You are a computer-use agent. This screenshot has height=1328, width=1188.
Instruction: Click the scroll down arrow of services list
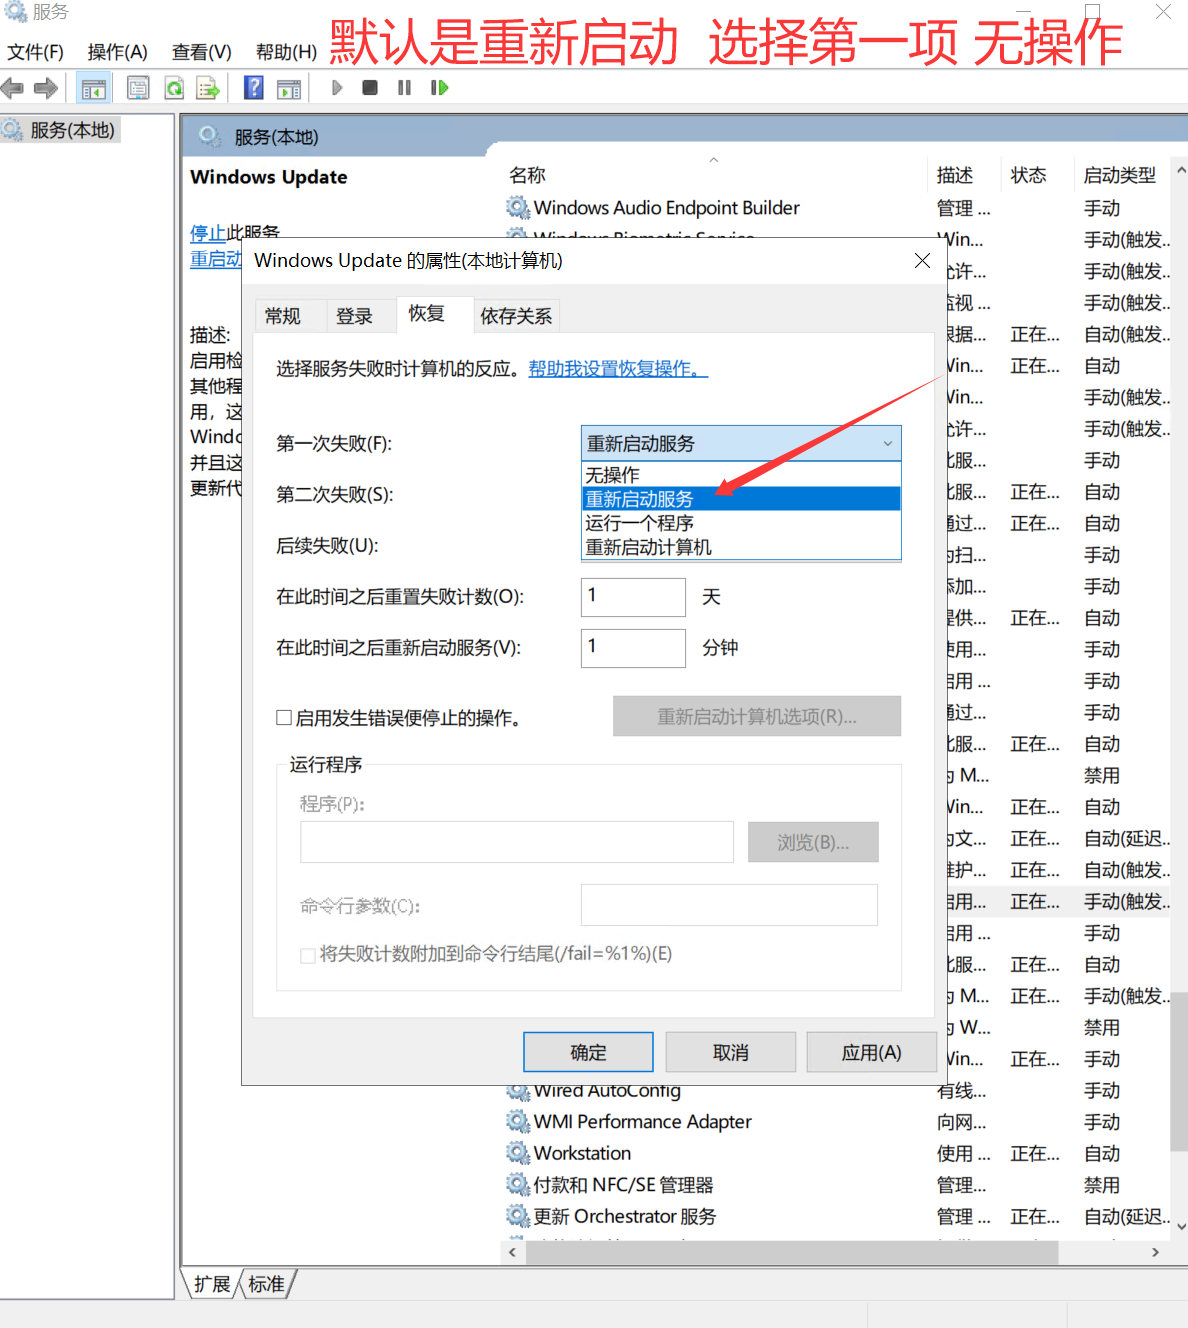(x=1180, y=1226)
